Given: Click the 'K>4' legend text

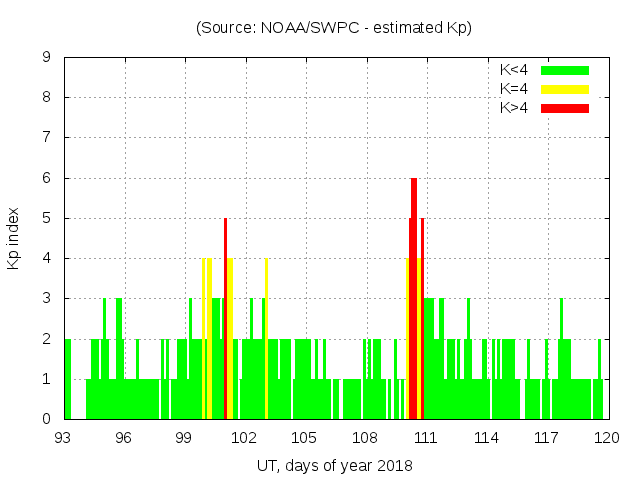Looking at the screenshot, I should tap(513, 107).
